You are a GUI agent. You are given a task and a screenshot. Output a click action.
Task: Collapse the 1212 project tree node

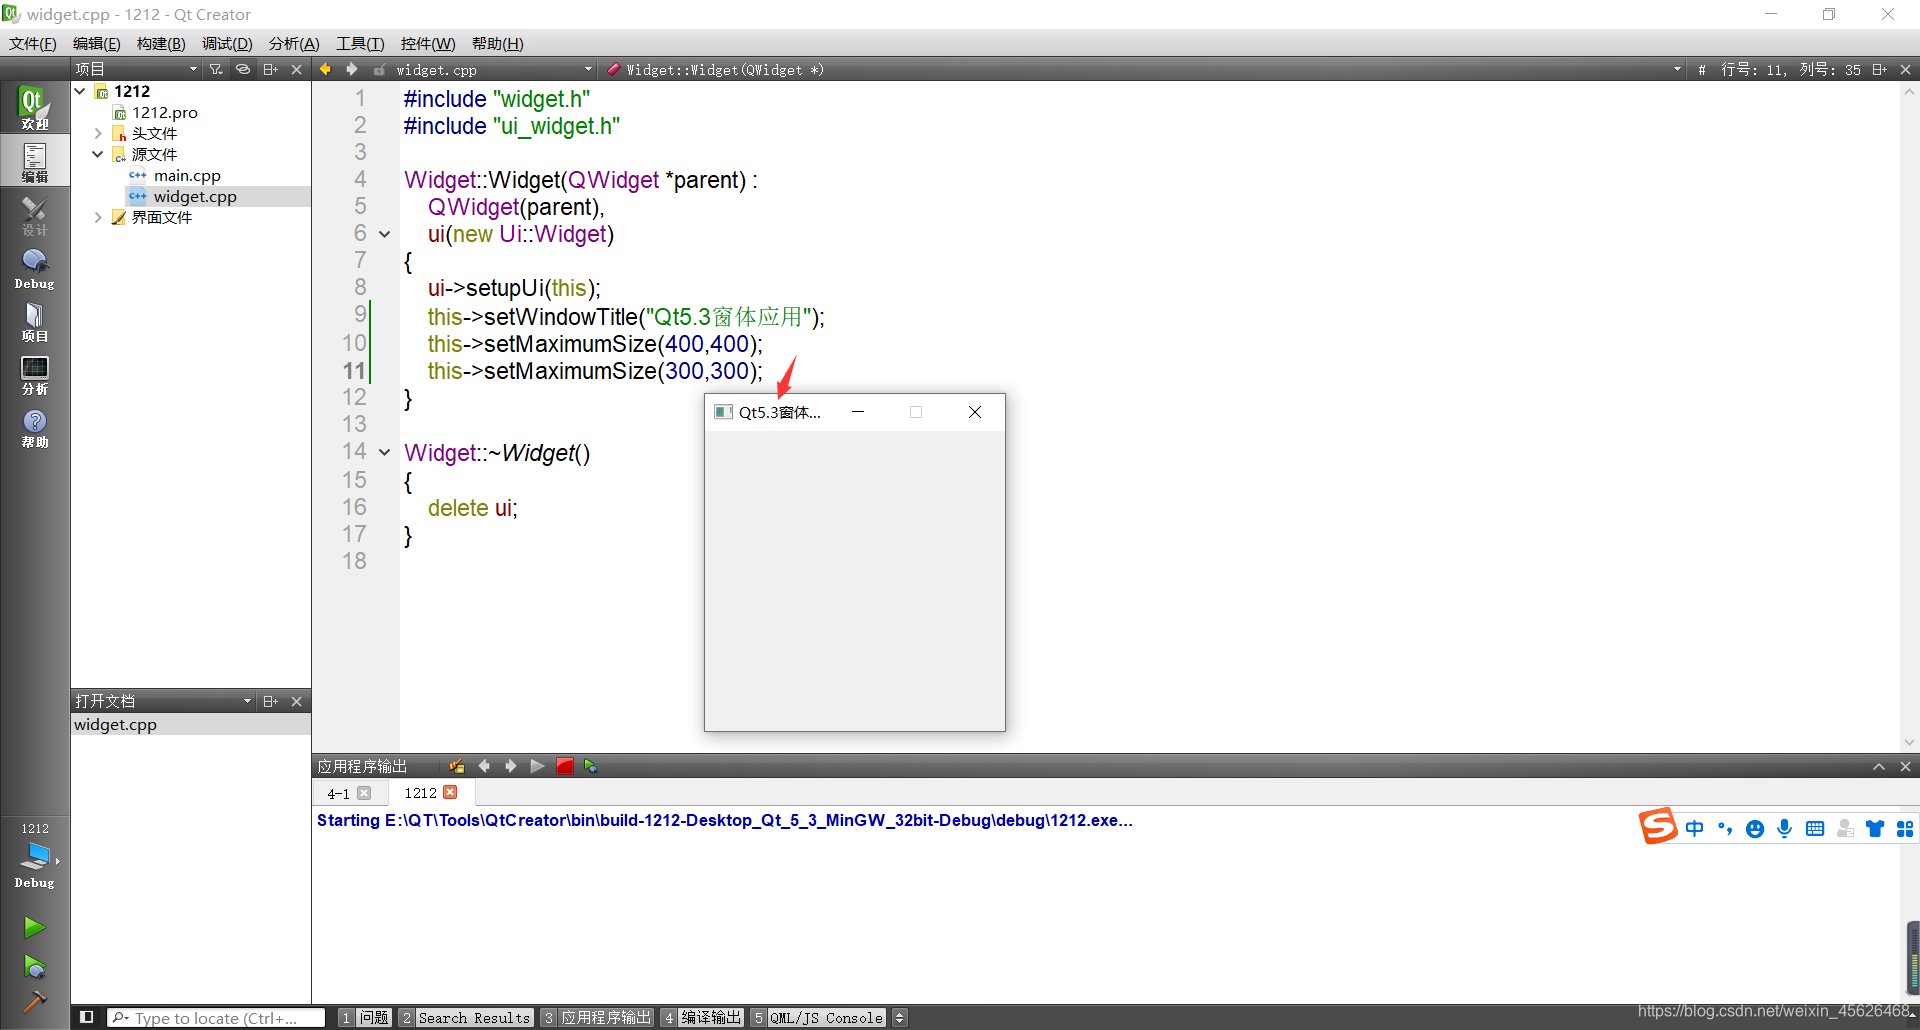pyautogui.click(x=80, y=91)
